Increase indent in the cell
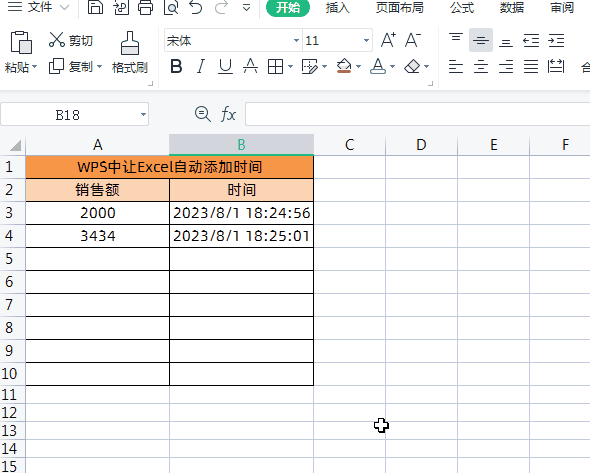 [x=556, y=40]
